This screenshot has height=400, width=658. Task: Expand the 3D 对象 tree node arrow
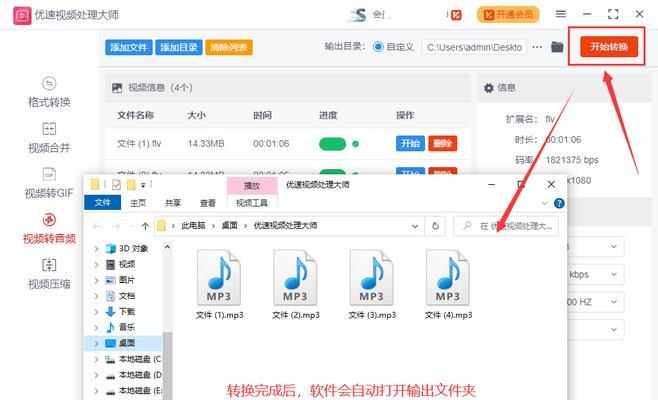97,249
